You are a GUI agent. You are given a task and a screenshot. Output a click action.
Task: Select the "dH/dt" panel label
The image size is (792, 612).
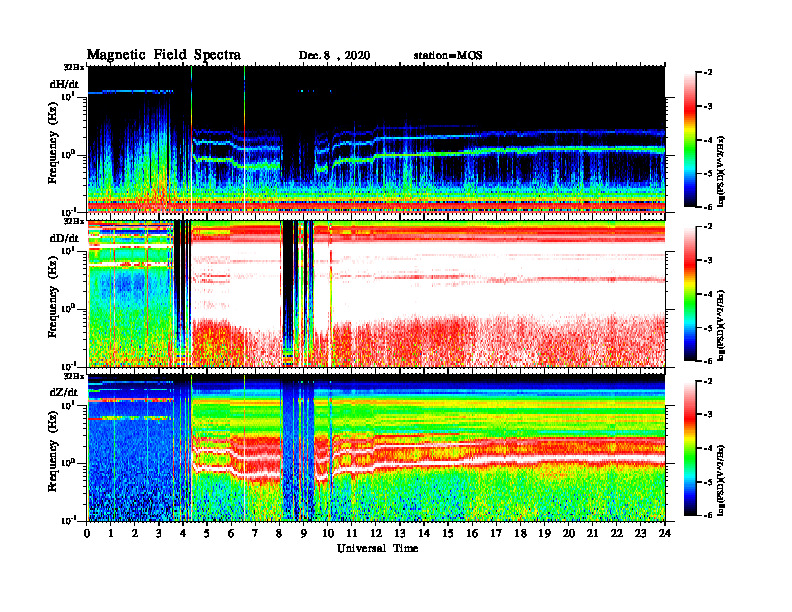[x=64, y=85]
